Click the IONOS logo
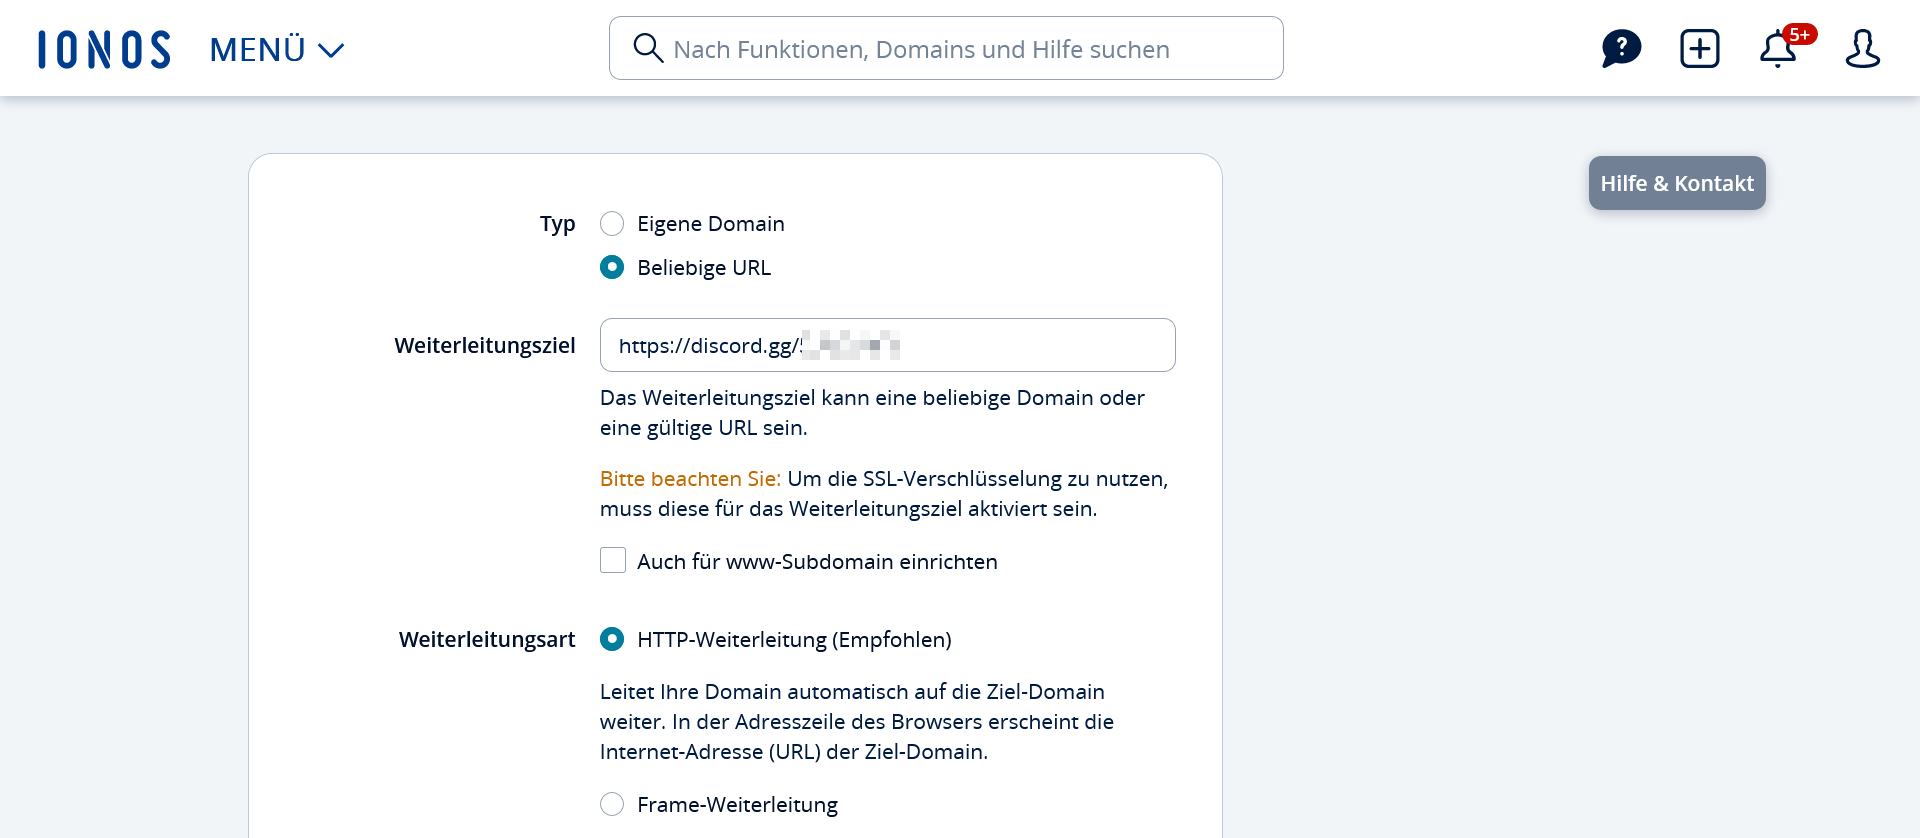Image resolution: width=1920 pixels, height=838 pixels. tap(104, 49)
